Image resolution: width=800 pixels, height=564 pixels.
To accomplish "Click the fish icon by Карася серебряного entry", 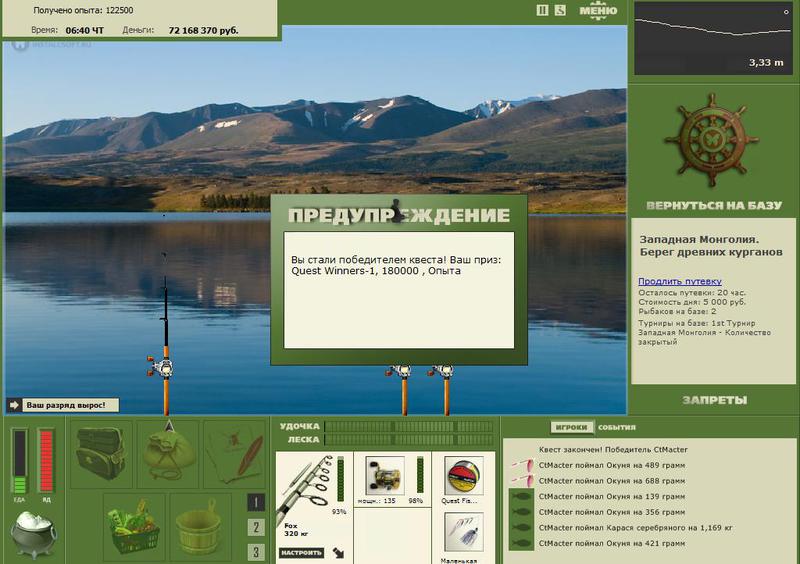I will pos(521,528).
